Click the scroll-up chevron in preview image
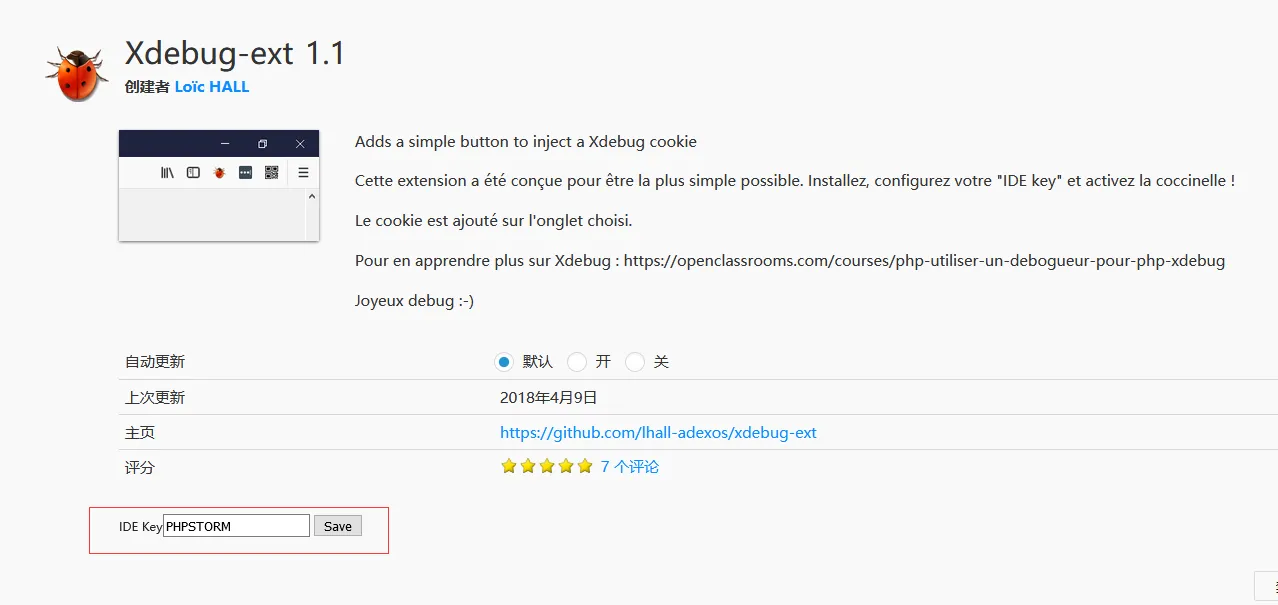 pyautogui.click(x=311, y=197)
